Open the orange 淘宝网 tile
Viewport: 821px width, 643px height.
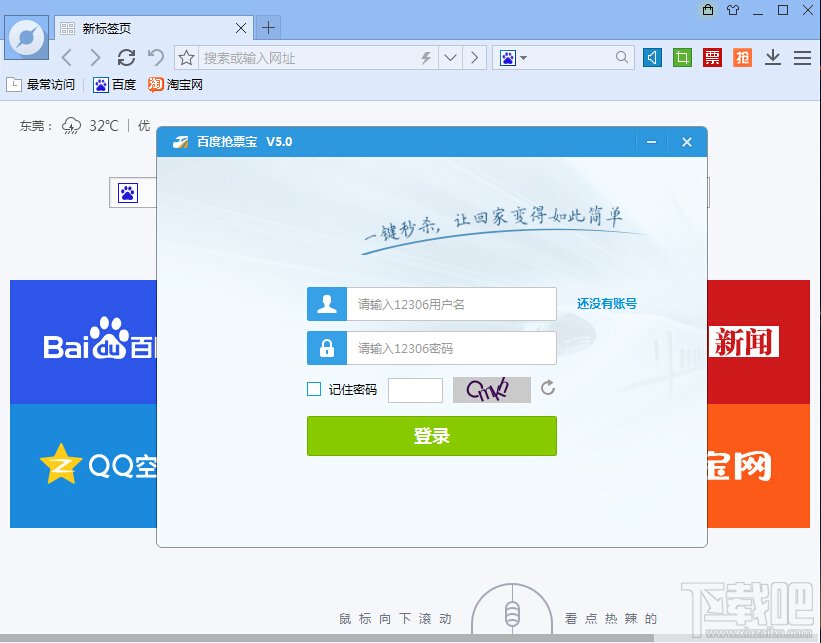(x=759, y=465)
